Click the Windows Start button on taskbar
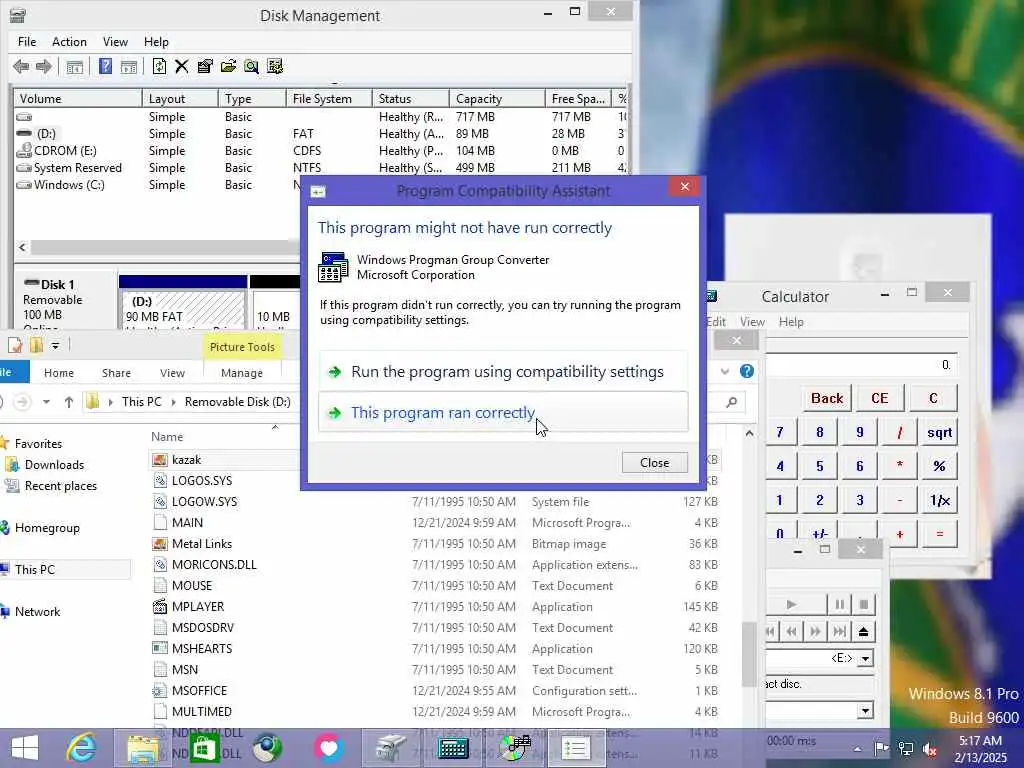This screenshot has width=1024, height=768. pyautogui.click(x=25, y=748)
